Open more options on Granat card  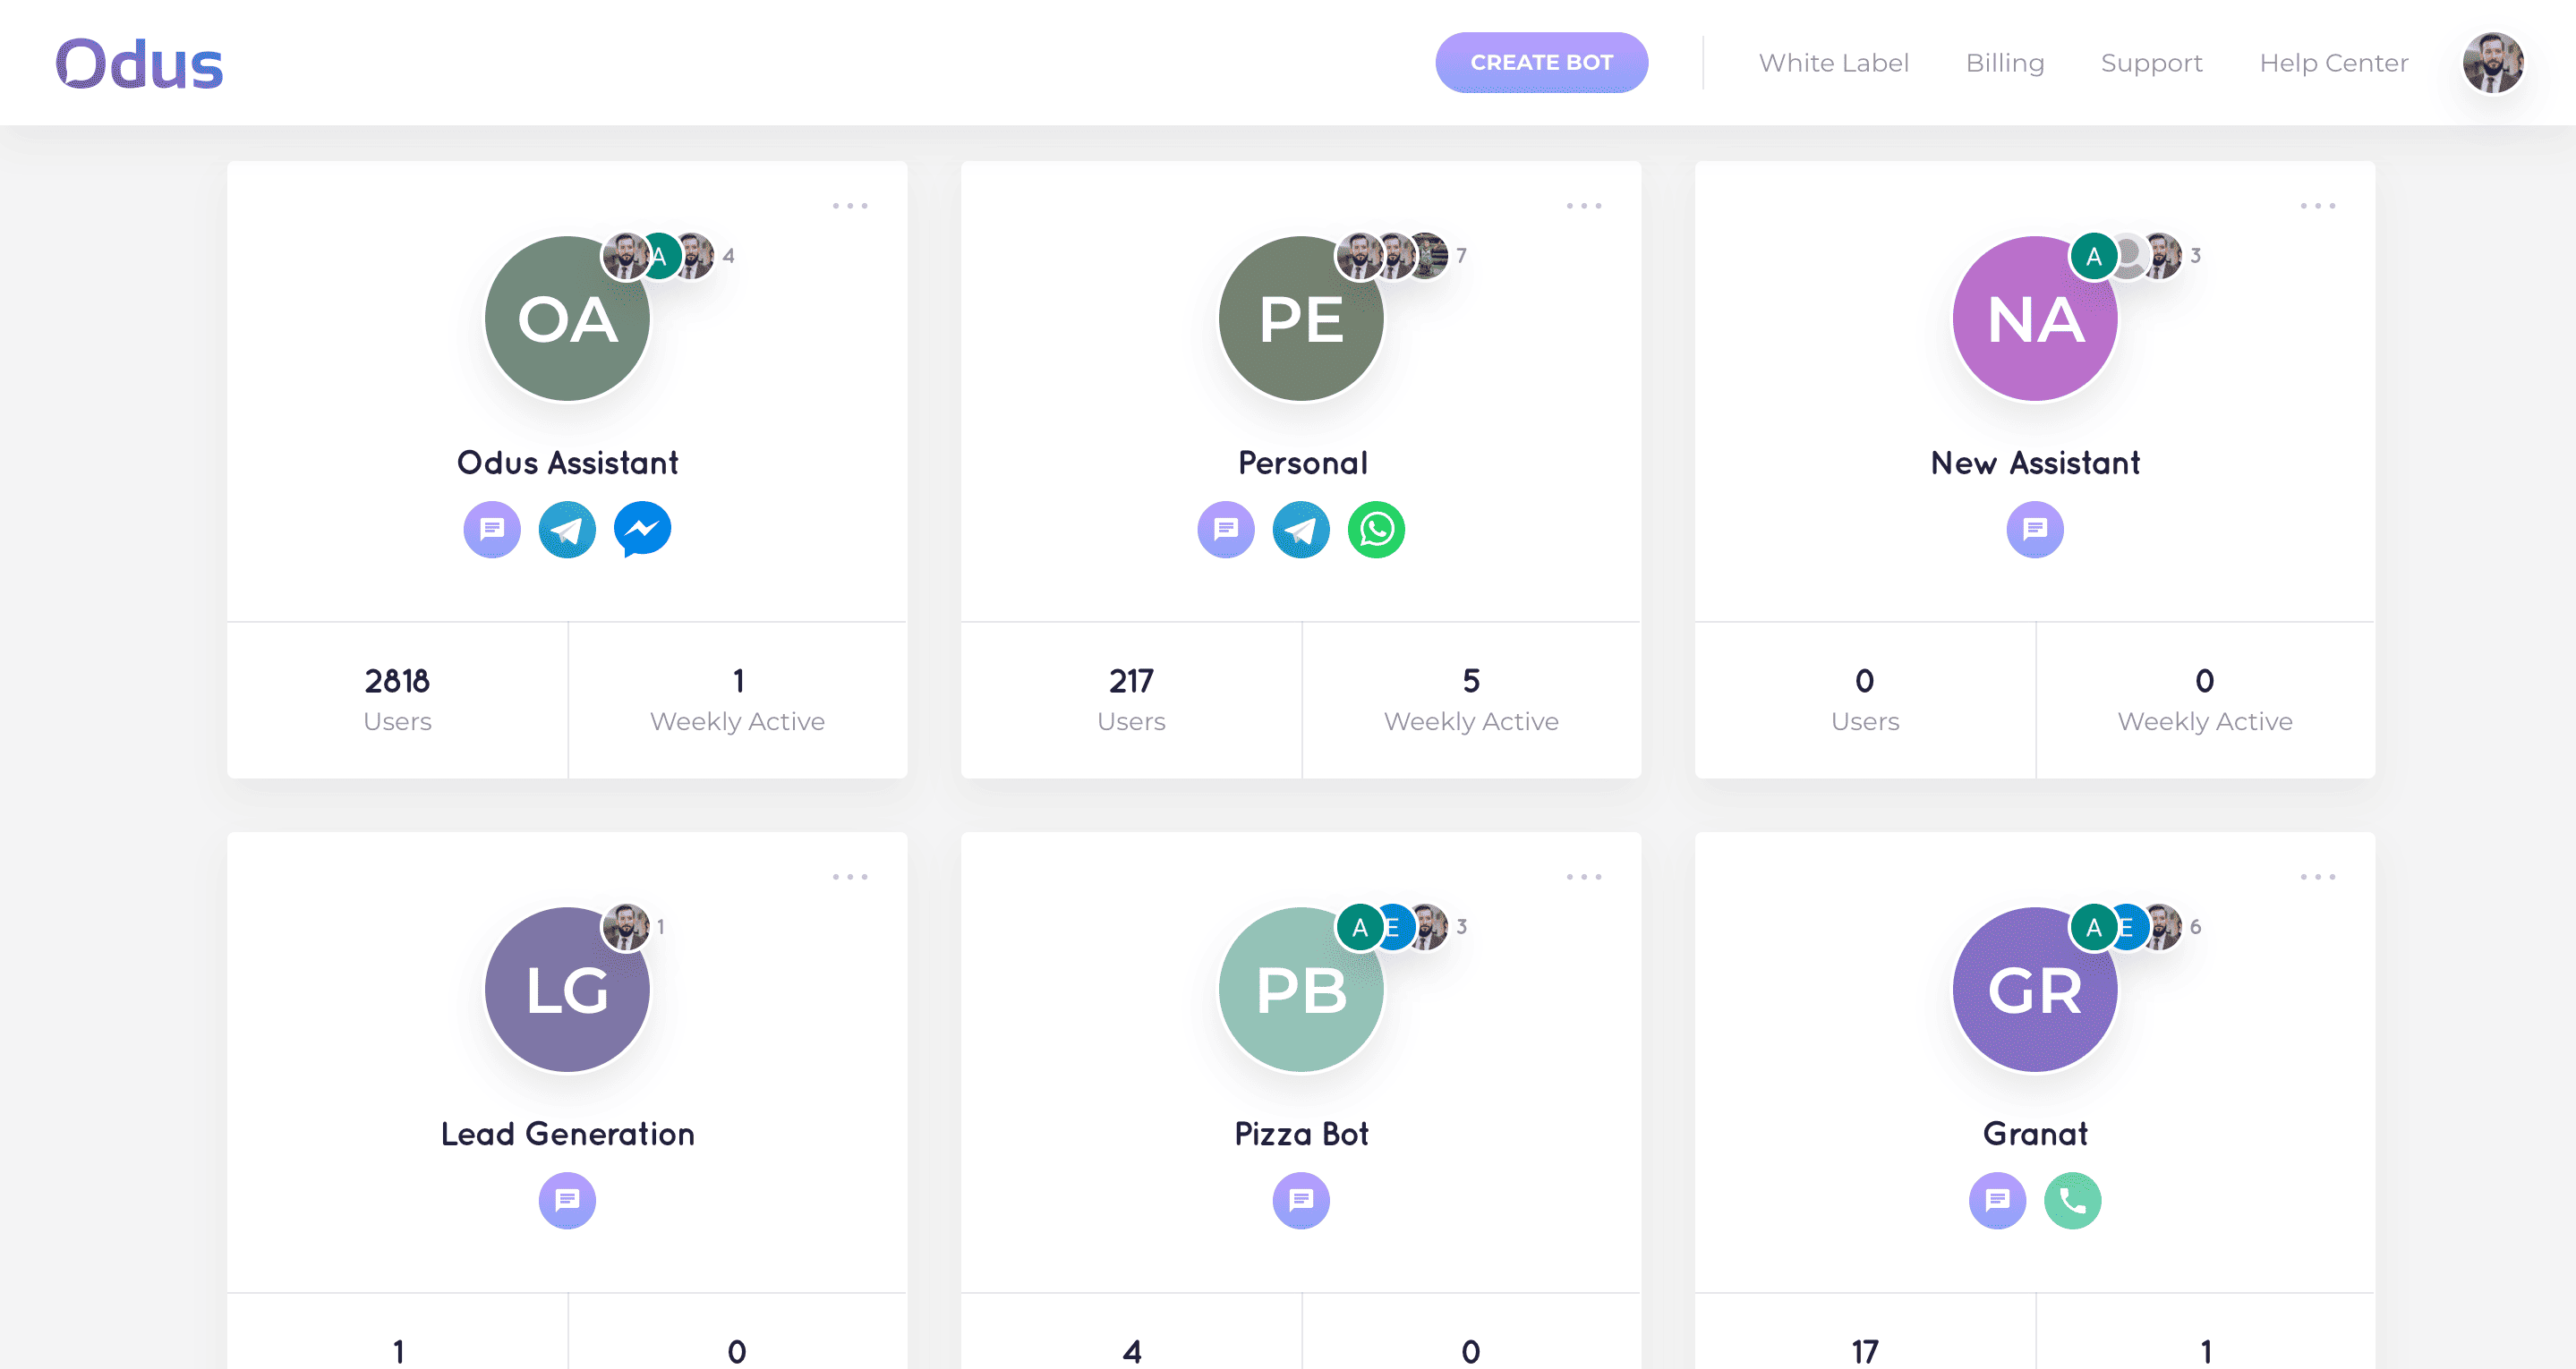2318,877
